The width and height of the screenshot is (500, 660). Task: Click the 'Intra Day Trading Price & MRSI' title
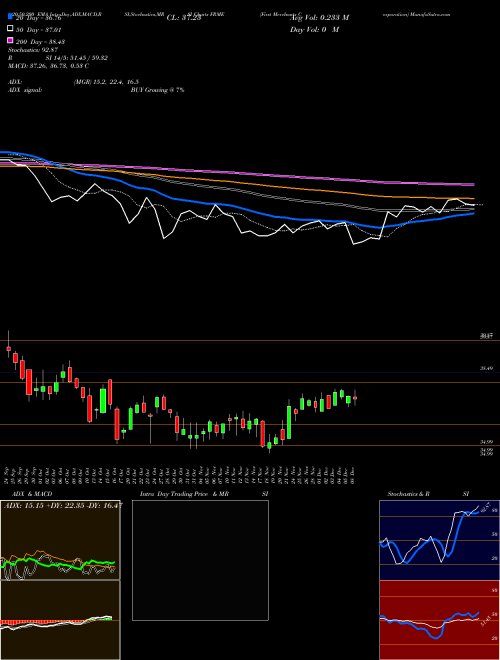click(x=204, y=494)
